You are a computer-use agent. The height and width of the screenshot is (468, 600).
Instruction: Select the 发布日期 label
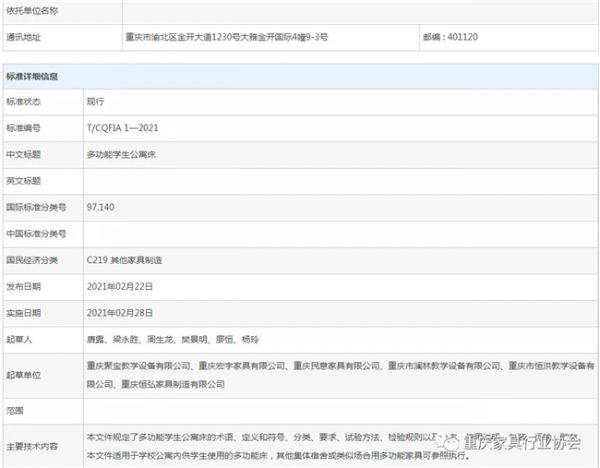[23, 287]
